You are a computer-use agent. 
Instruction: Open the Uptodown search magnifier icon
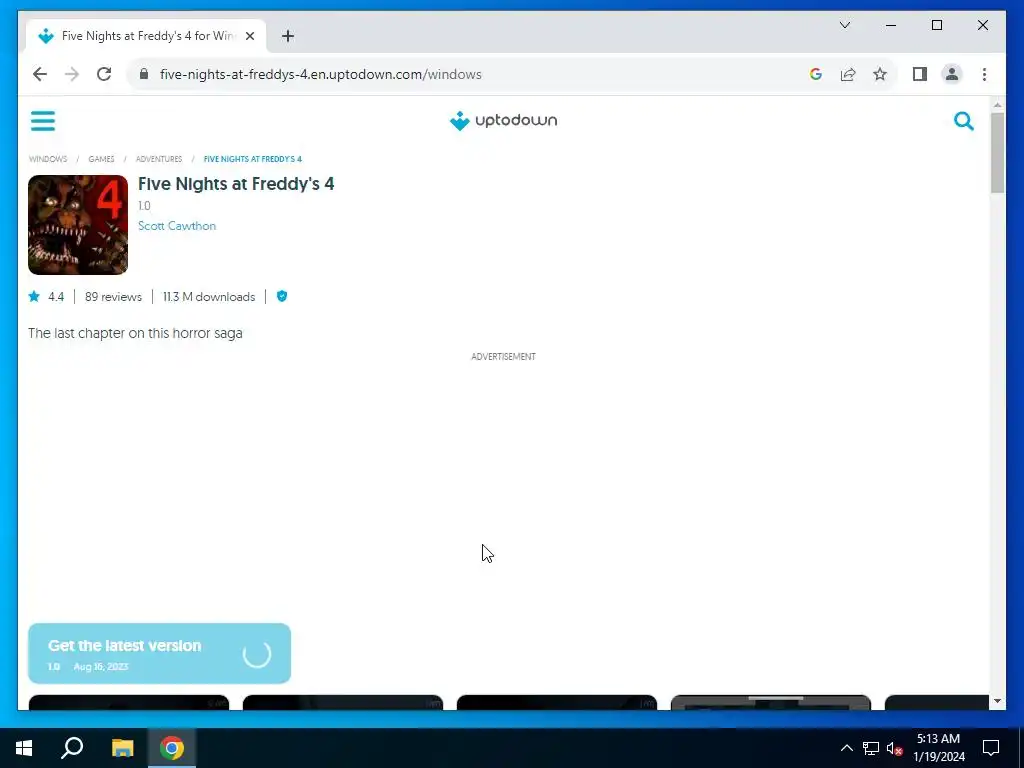[x=964, y=121]
